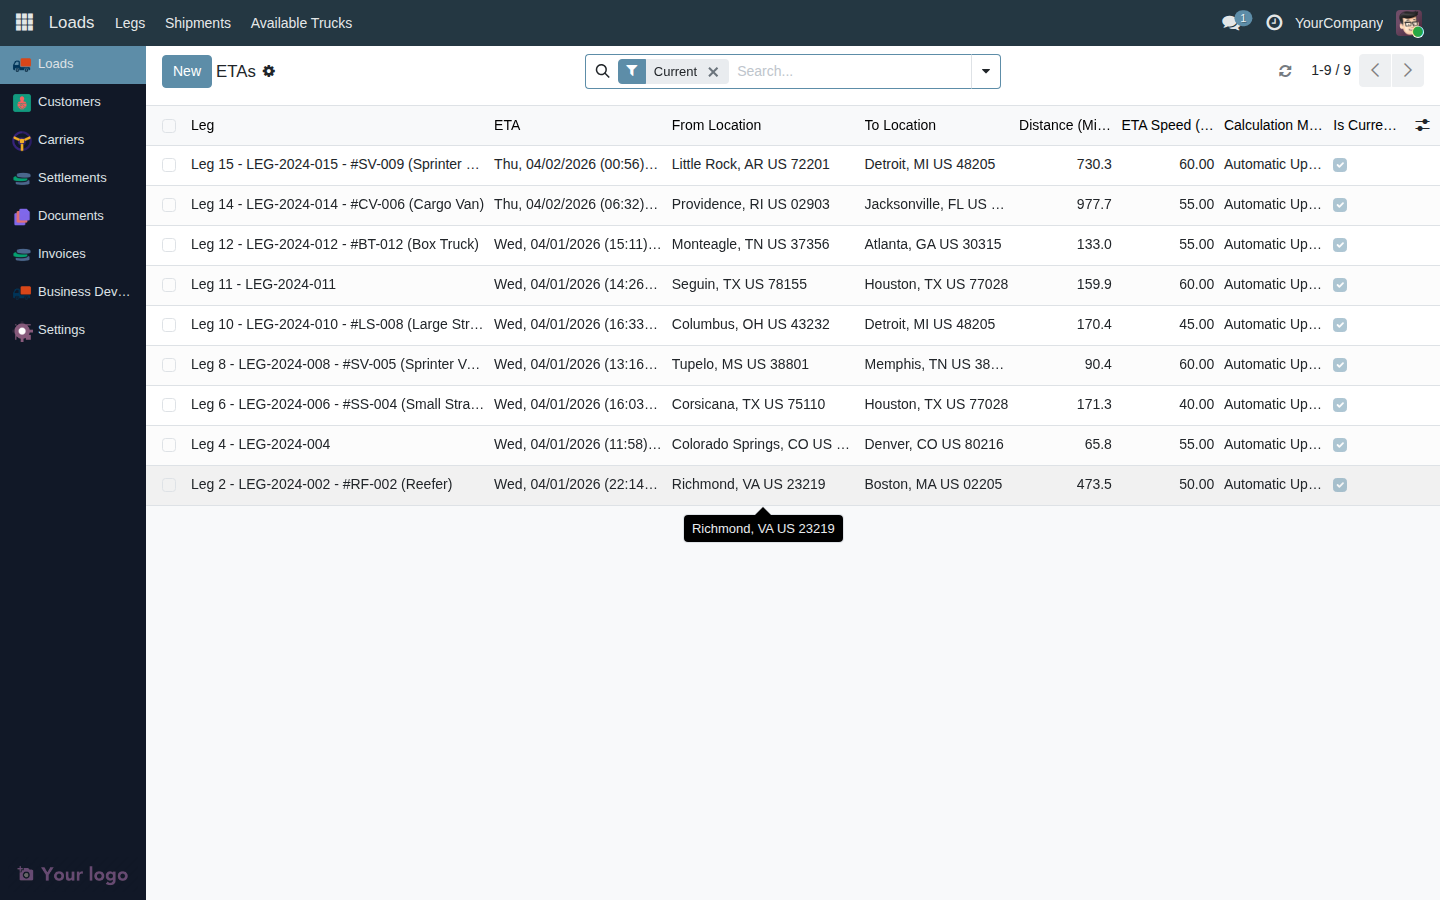Screen dimensions: 1440x900
Task: Remove the Current filter with the X
Action: (x=713, y=72)
